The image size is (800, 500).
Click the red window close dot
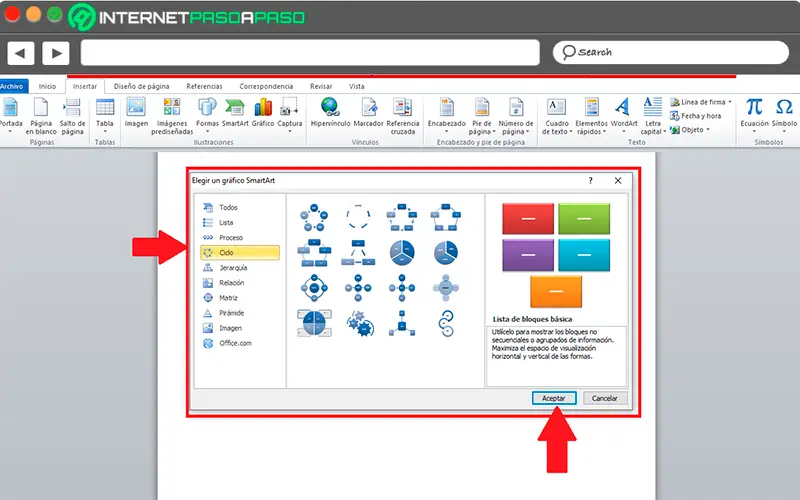pyautogui.click(x=12, y=14)
